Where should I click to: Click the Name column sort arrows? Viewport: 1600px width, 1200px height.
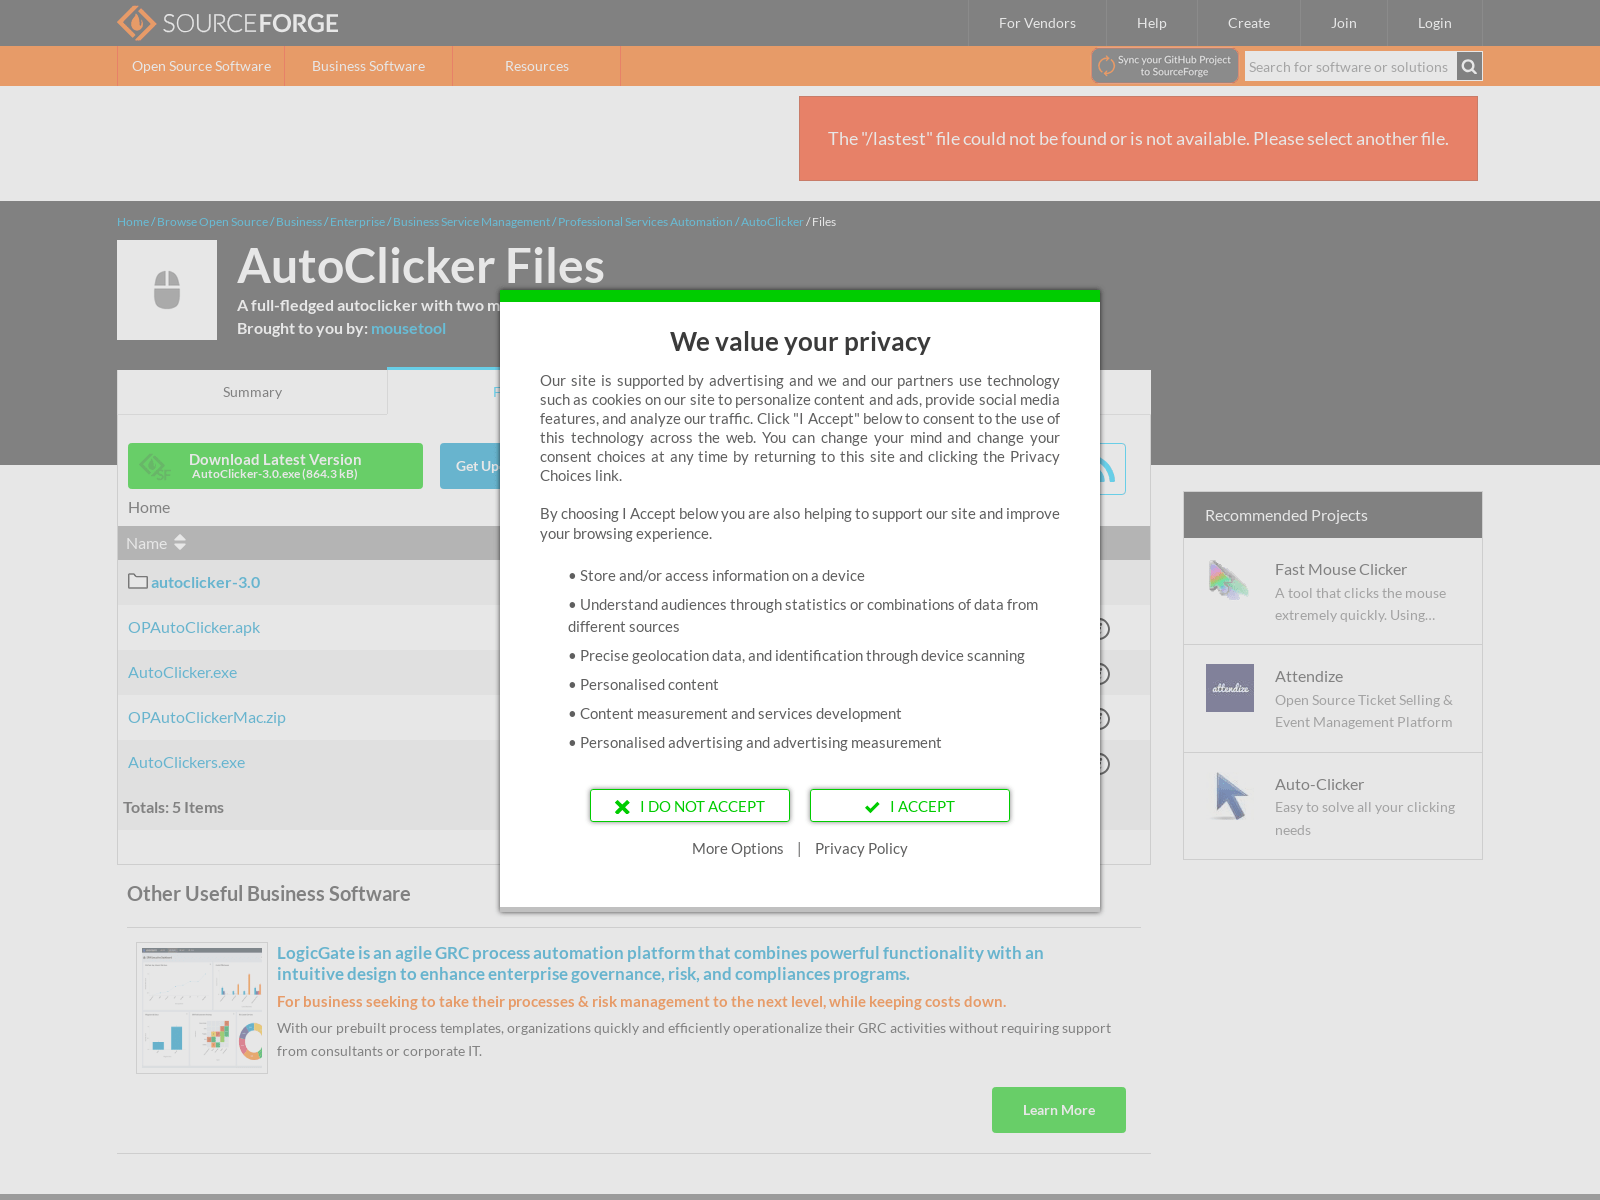pyautogui.click(x=180, y=543)
